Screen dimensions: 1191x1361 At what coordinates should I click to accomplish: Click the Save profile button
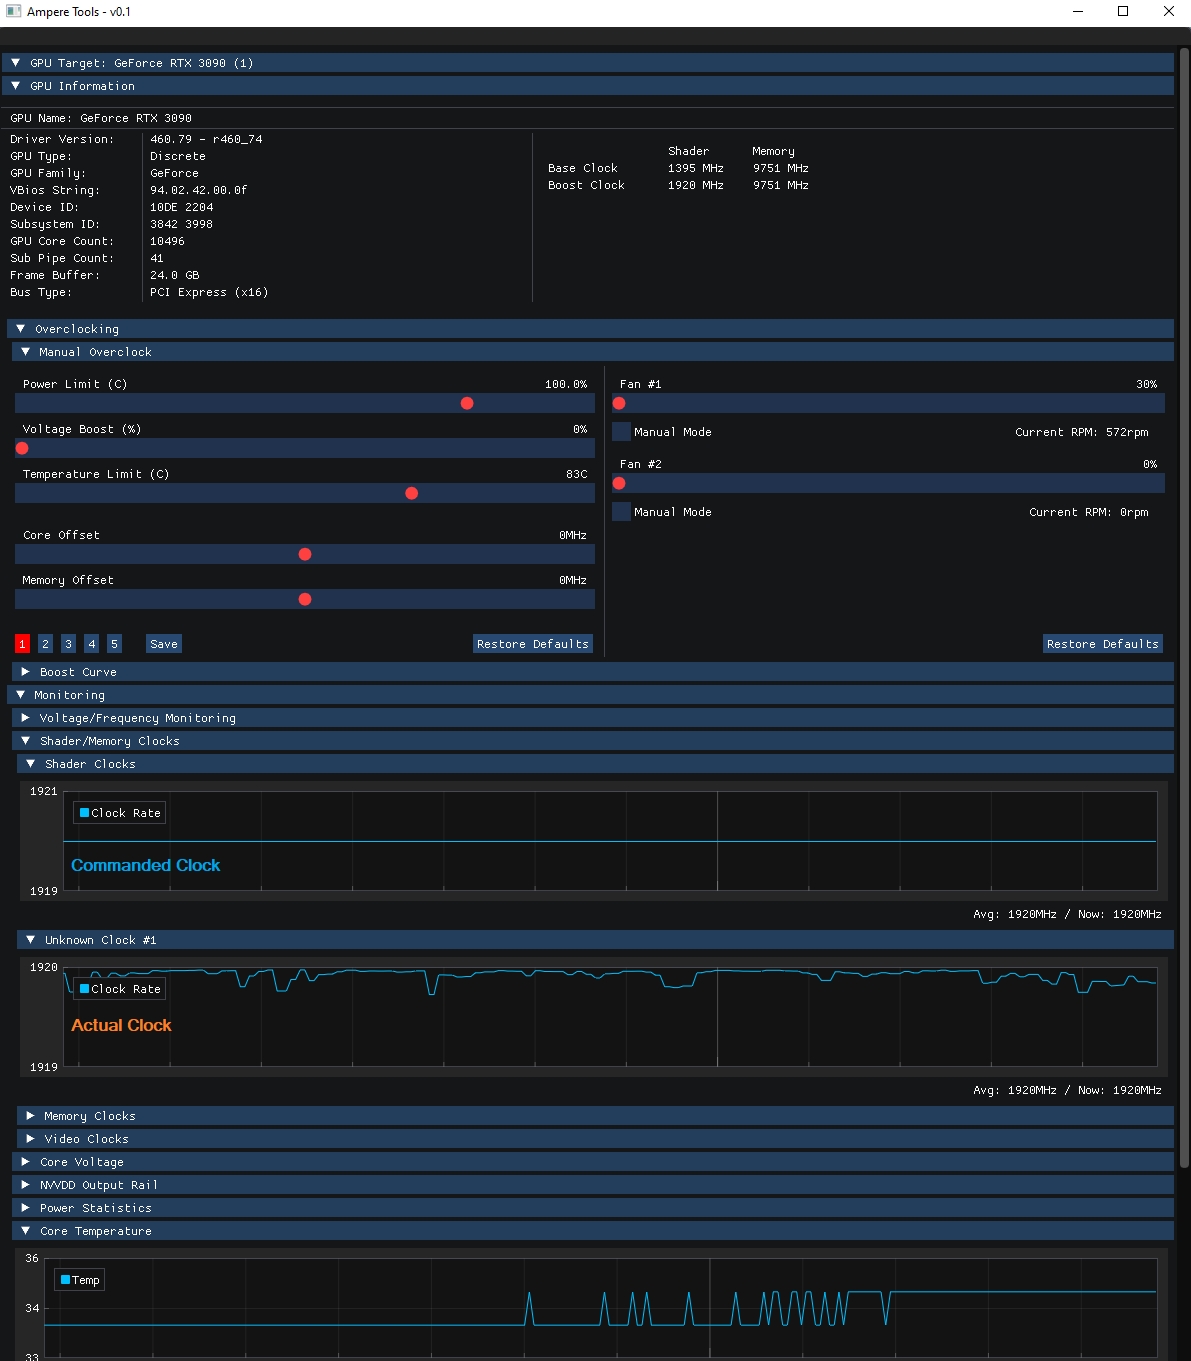[163, 644]
